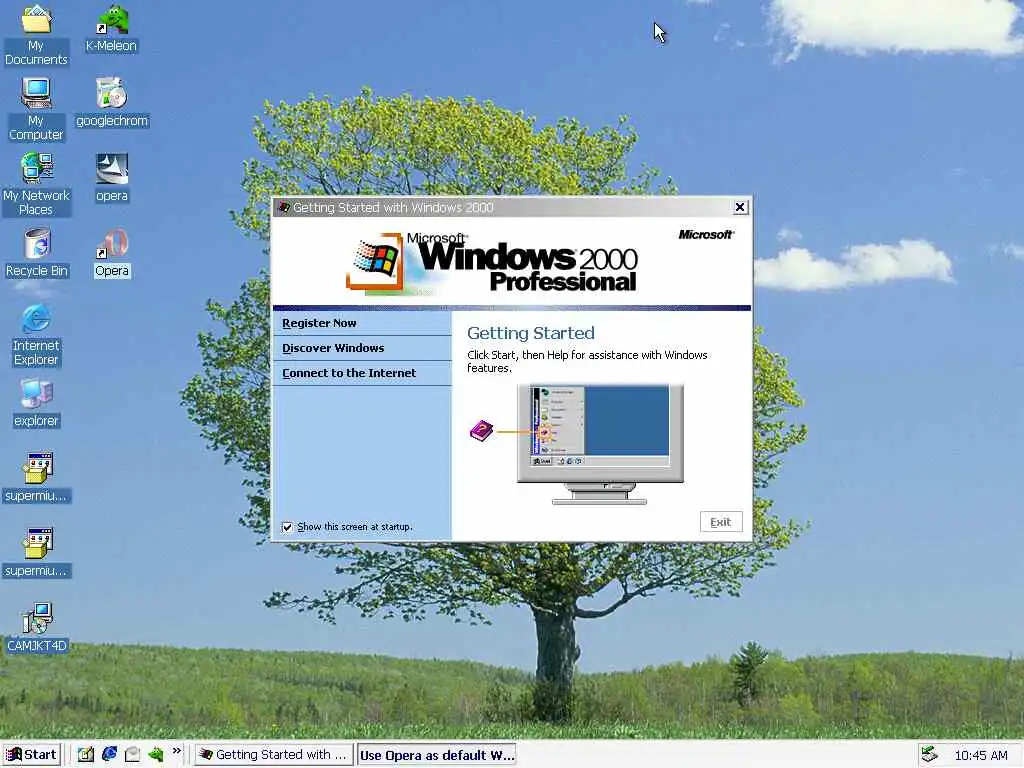This screenshot has width=1024, height=768.
Task: Select the CAMJKT4D desktop icon
Action: click(37, 628)
